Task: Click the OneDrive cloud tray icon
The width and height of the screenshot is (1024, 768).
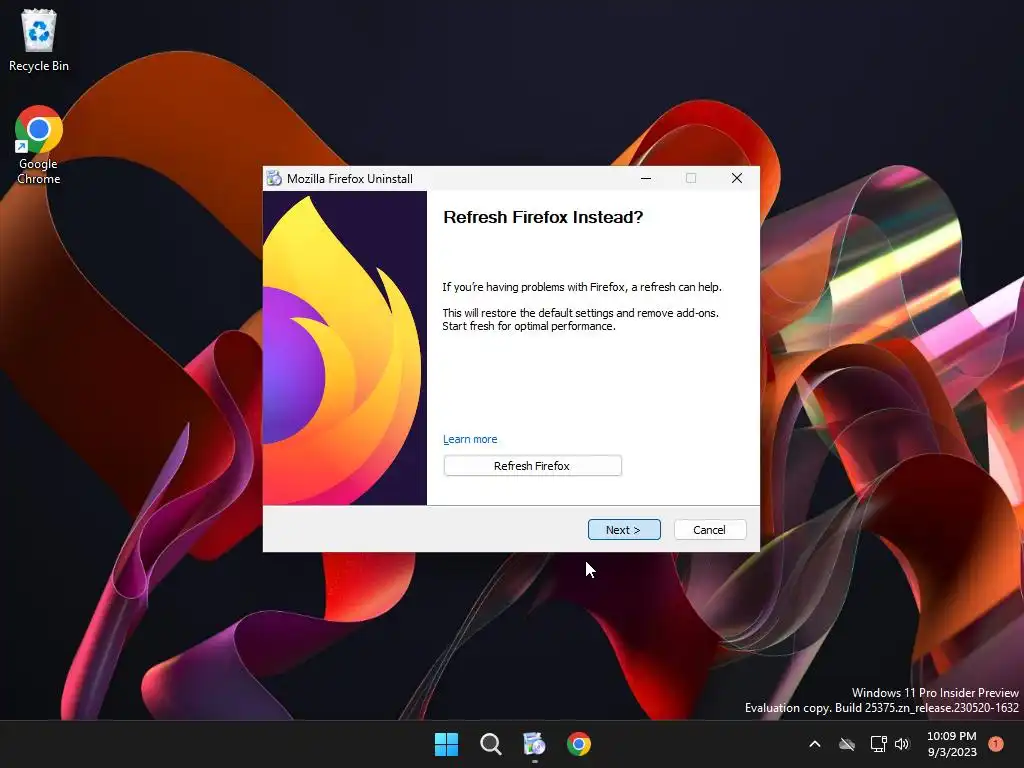Action: (847, 744)
